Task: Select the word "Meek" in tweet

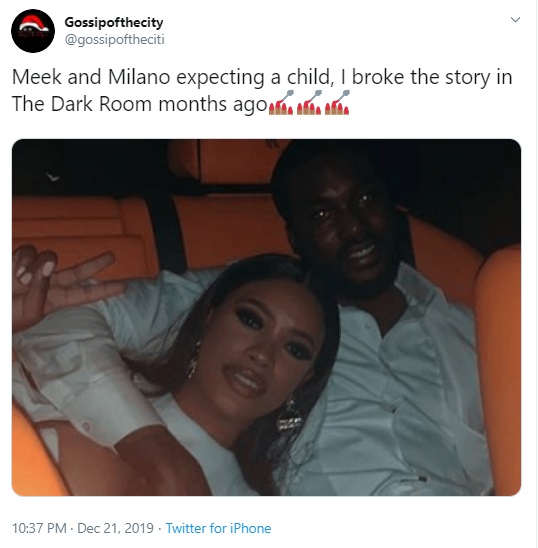Action: tap(37, 77)
